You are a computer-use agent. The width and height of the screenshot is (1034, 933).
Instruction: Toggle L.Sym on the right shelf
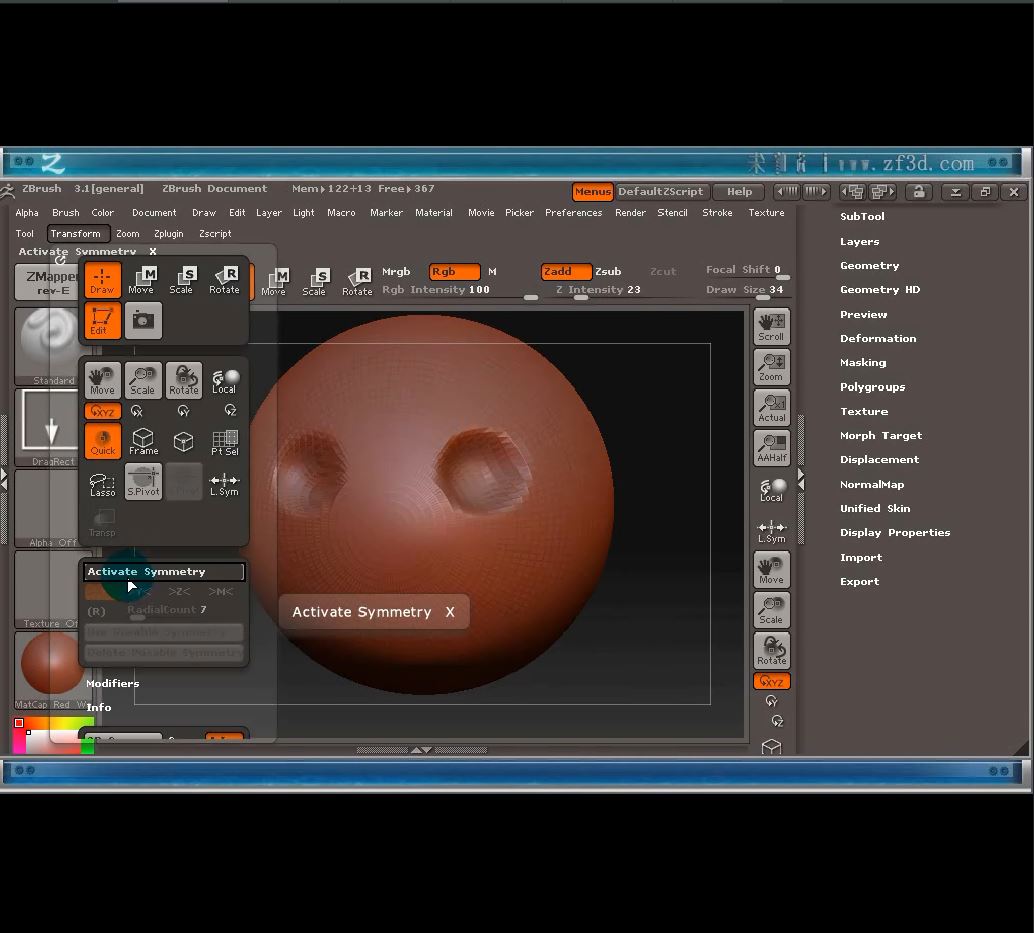pyautogui.click(x=772, y=531)
